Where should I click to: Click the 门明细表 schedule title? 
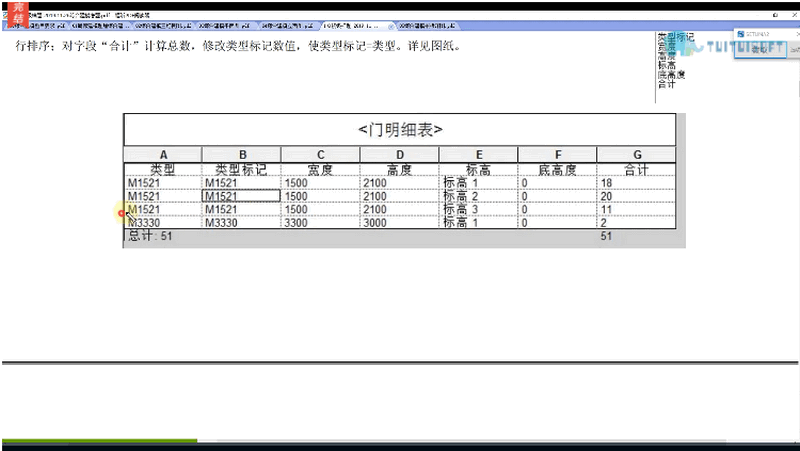(399, 130)
